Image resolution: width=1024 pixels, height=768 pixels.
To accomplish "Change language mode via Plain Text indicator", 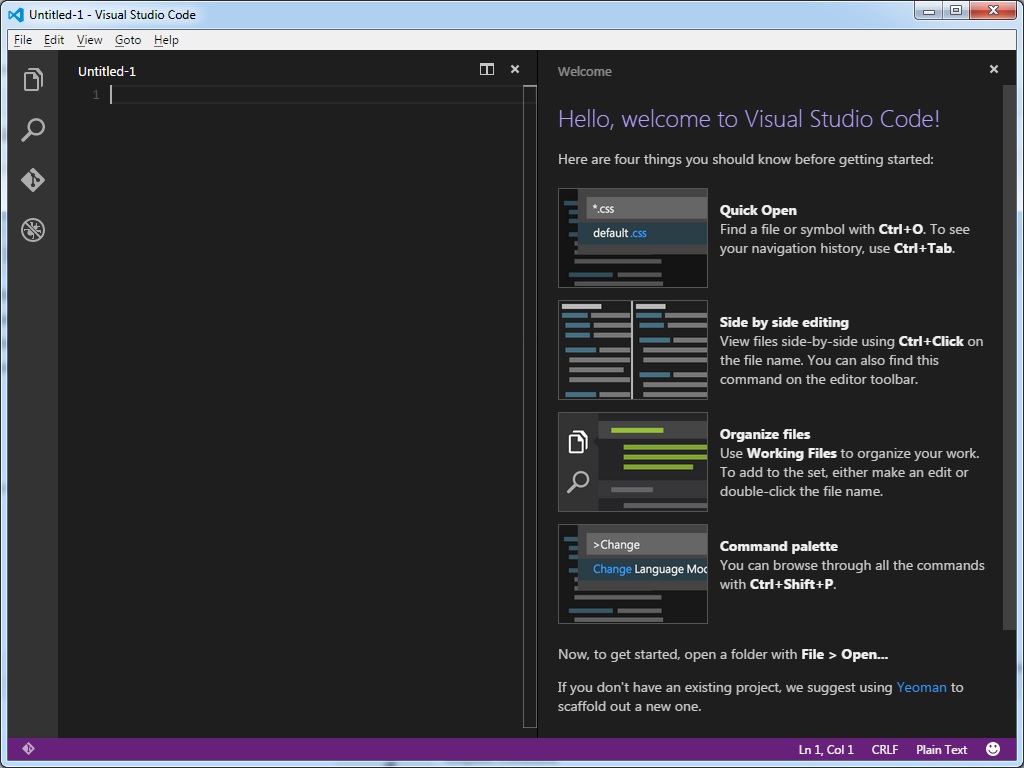I will pyautogui.click(x=941, y=749).
